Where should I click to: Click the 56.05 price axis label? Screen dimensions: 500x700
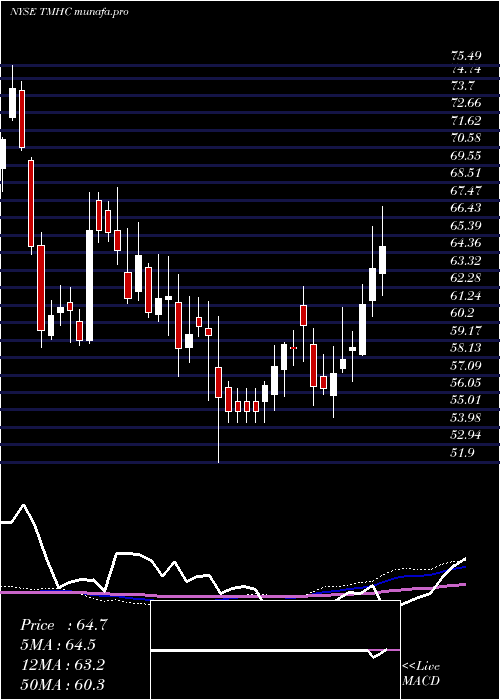[466, 383]
